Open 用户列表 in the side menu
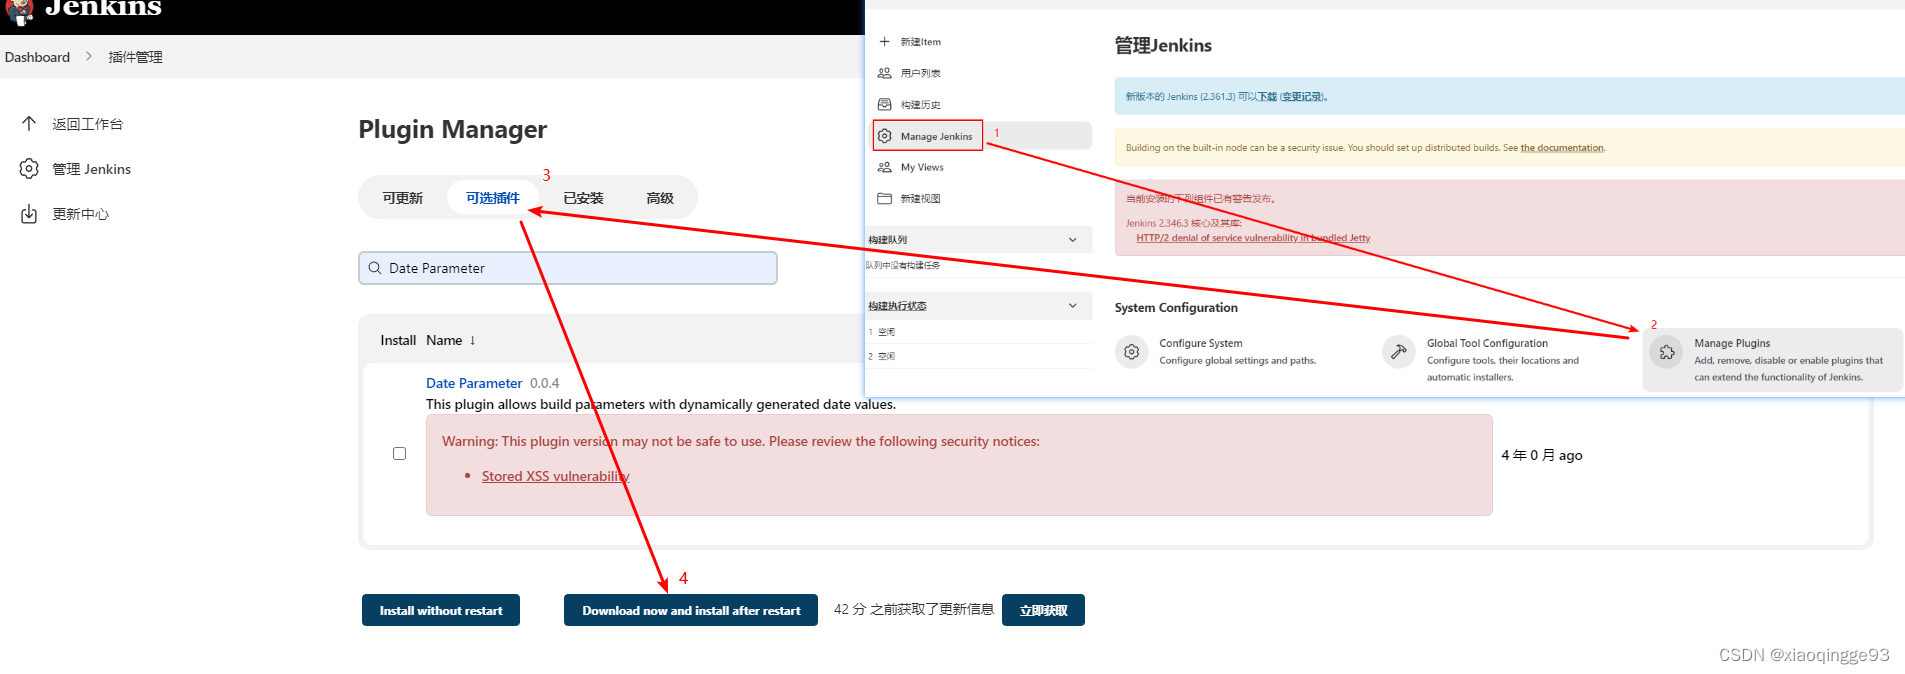The width and height of the screenshot is (1905, 674). pyautogui.click(x=920, y=73)
